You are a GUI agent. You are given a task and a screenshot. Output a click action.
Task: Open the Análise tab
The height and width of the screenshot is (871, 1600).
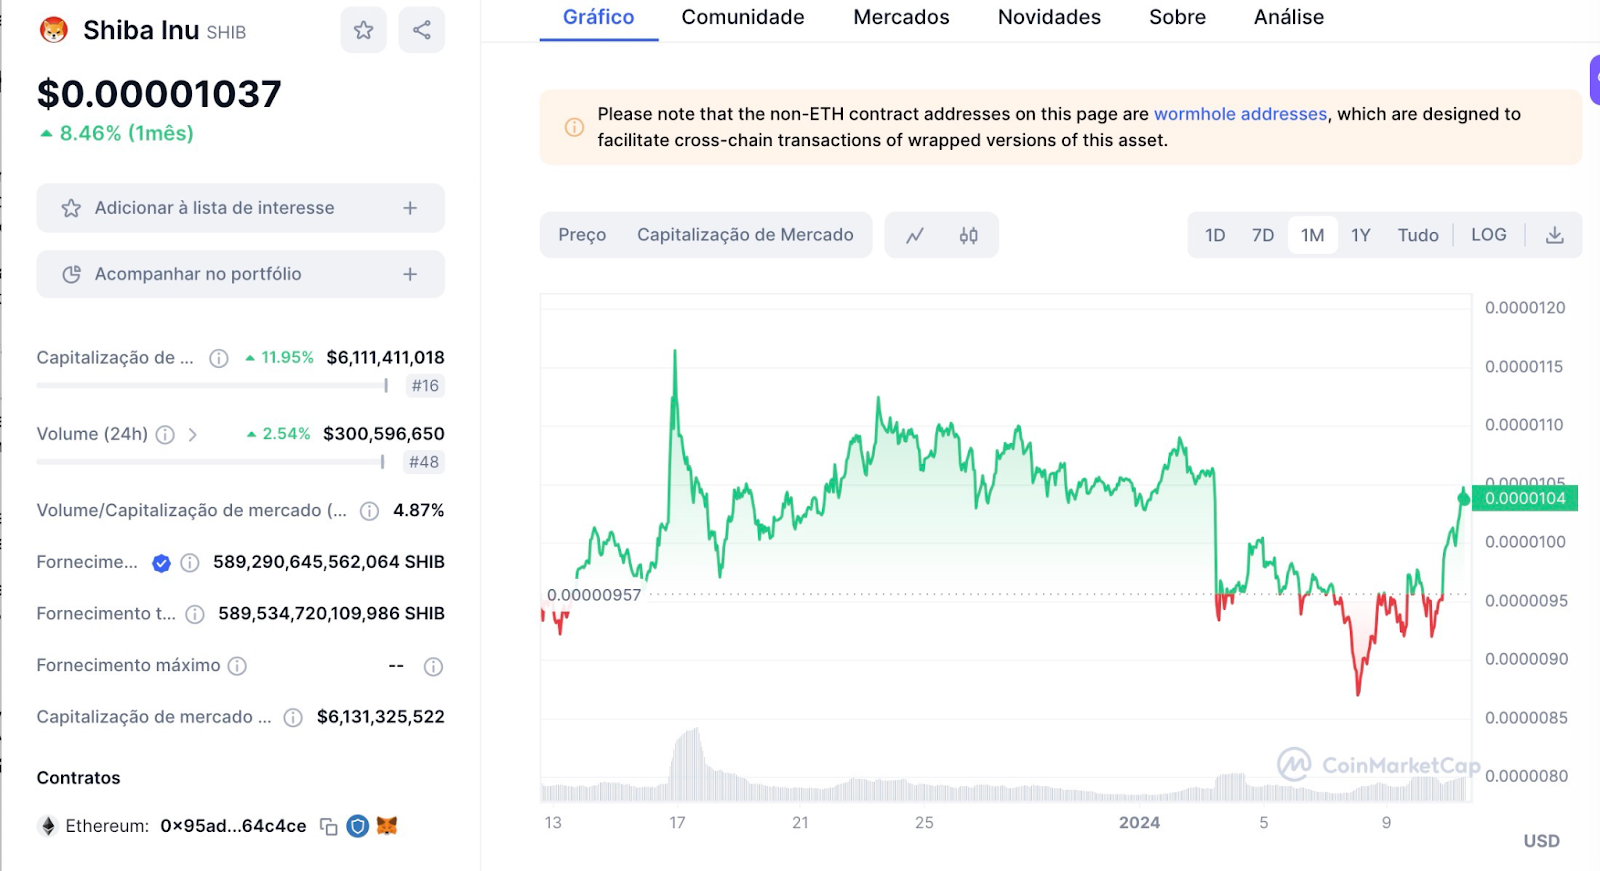tap(1289, 17)
